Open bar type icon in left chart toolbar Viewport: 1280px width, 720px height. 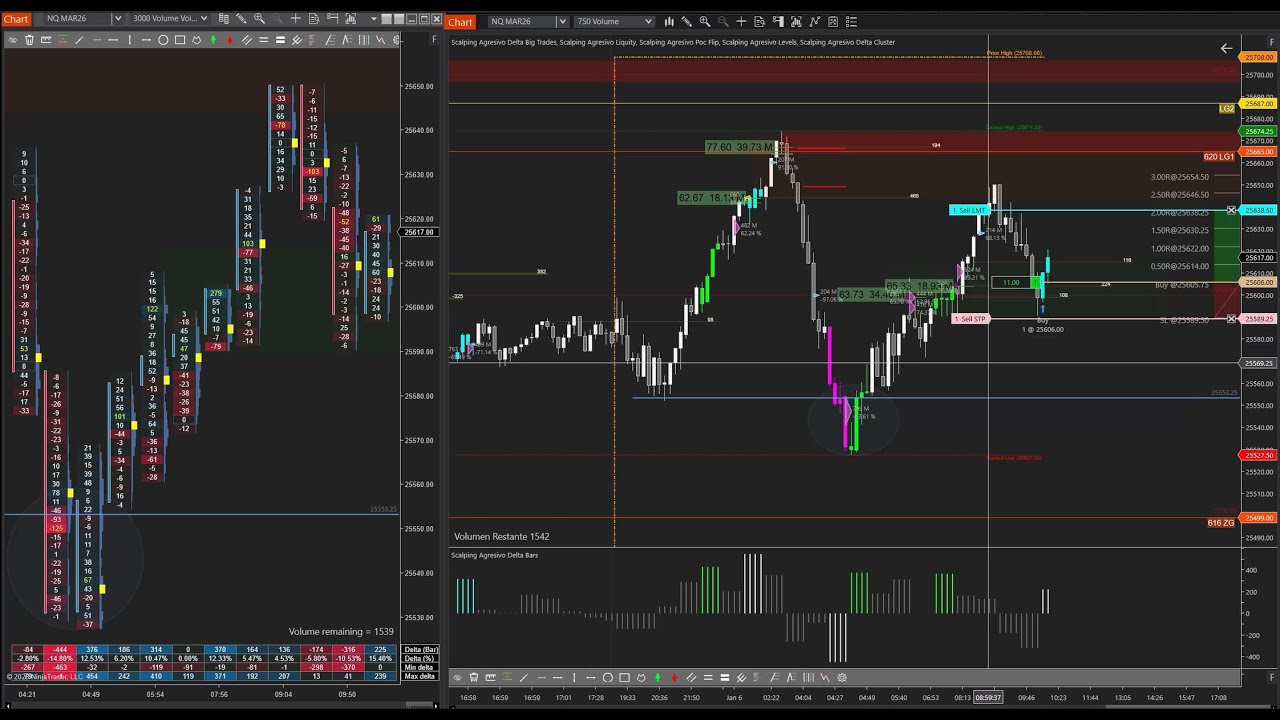tap(224, 19)
